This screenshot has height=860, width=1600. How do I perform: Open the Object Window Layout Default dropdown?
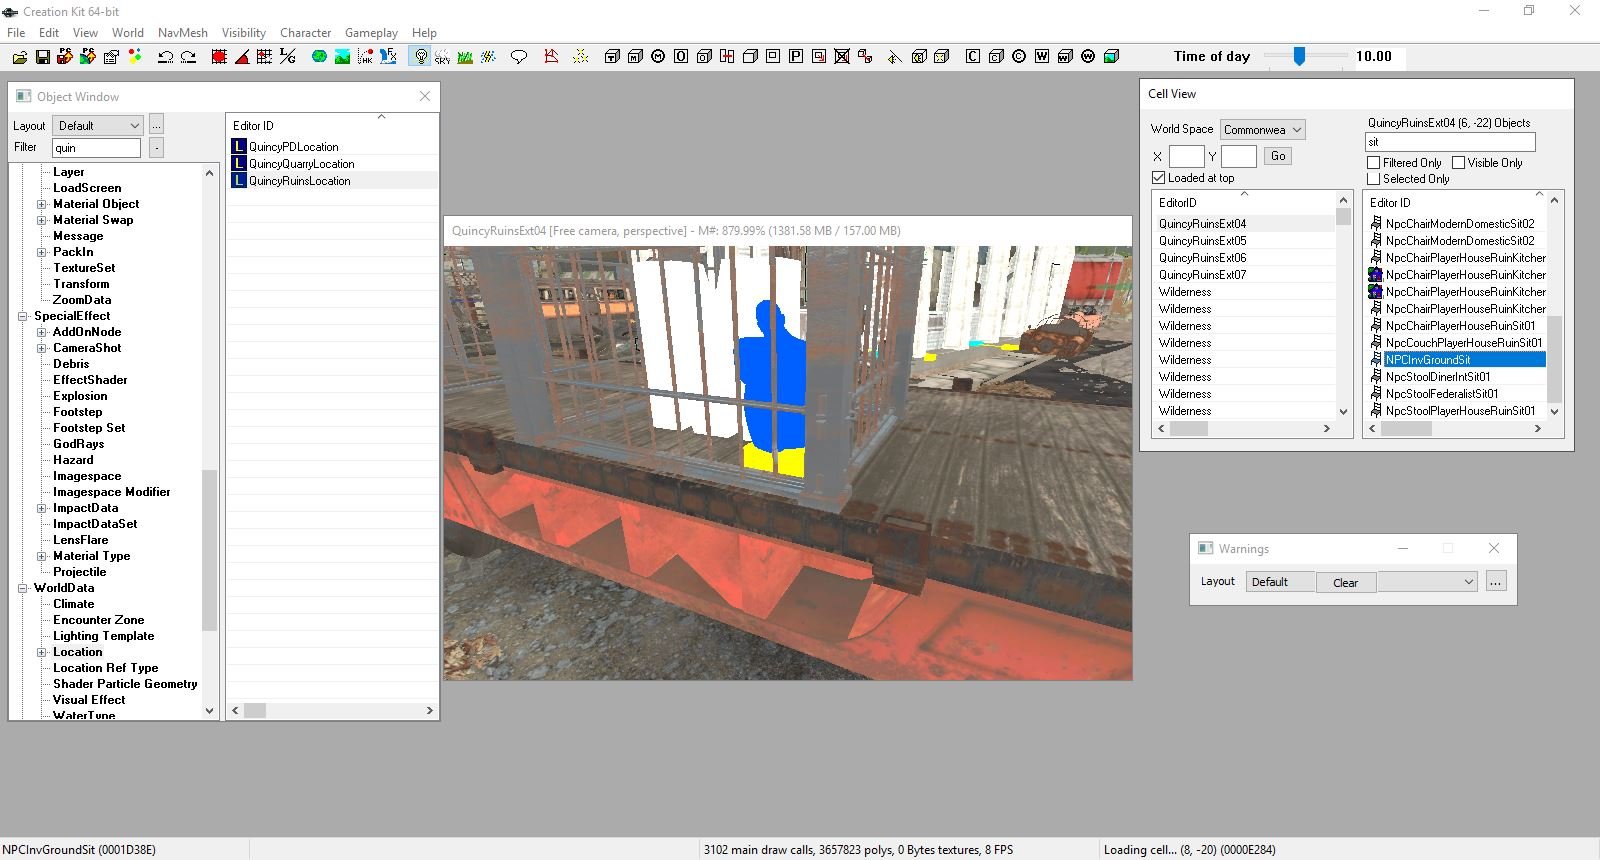point(99,125)
